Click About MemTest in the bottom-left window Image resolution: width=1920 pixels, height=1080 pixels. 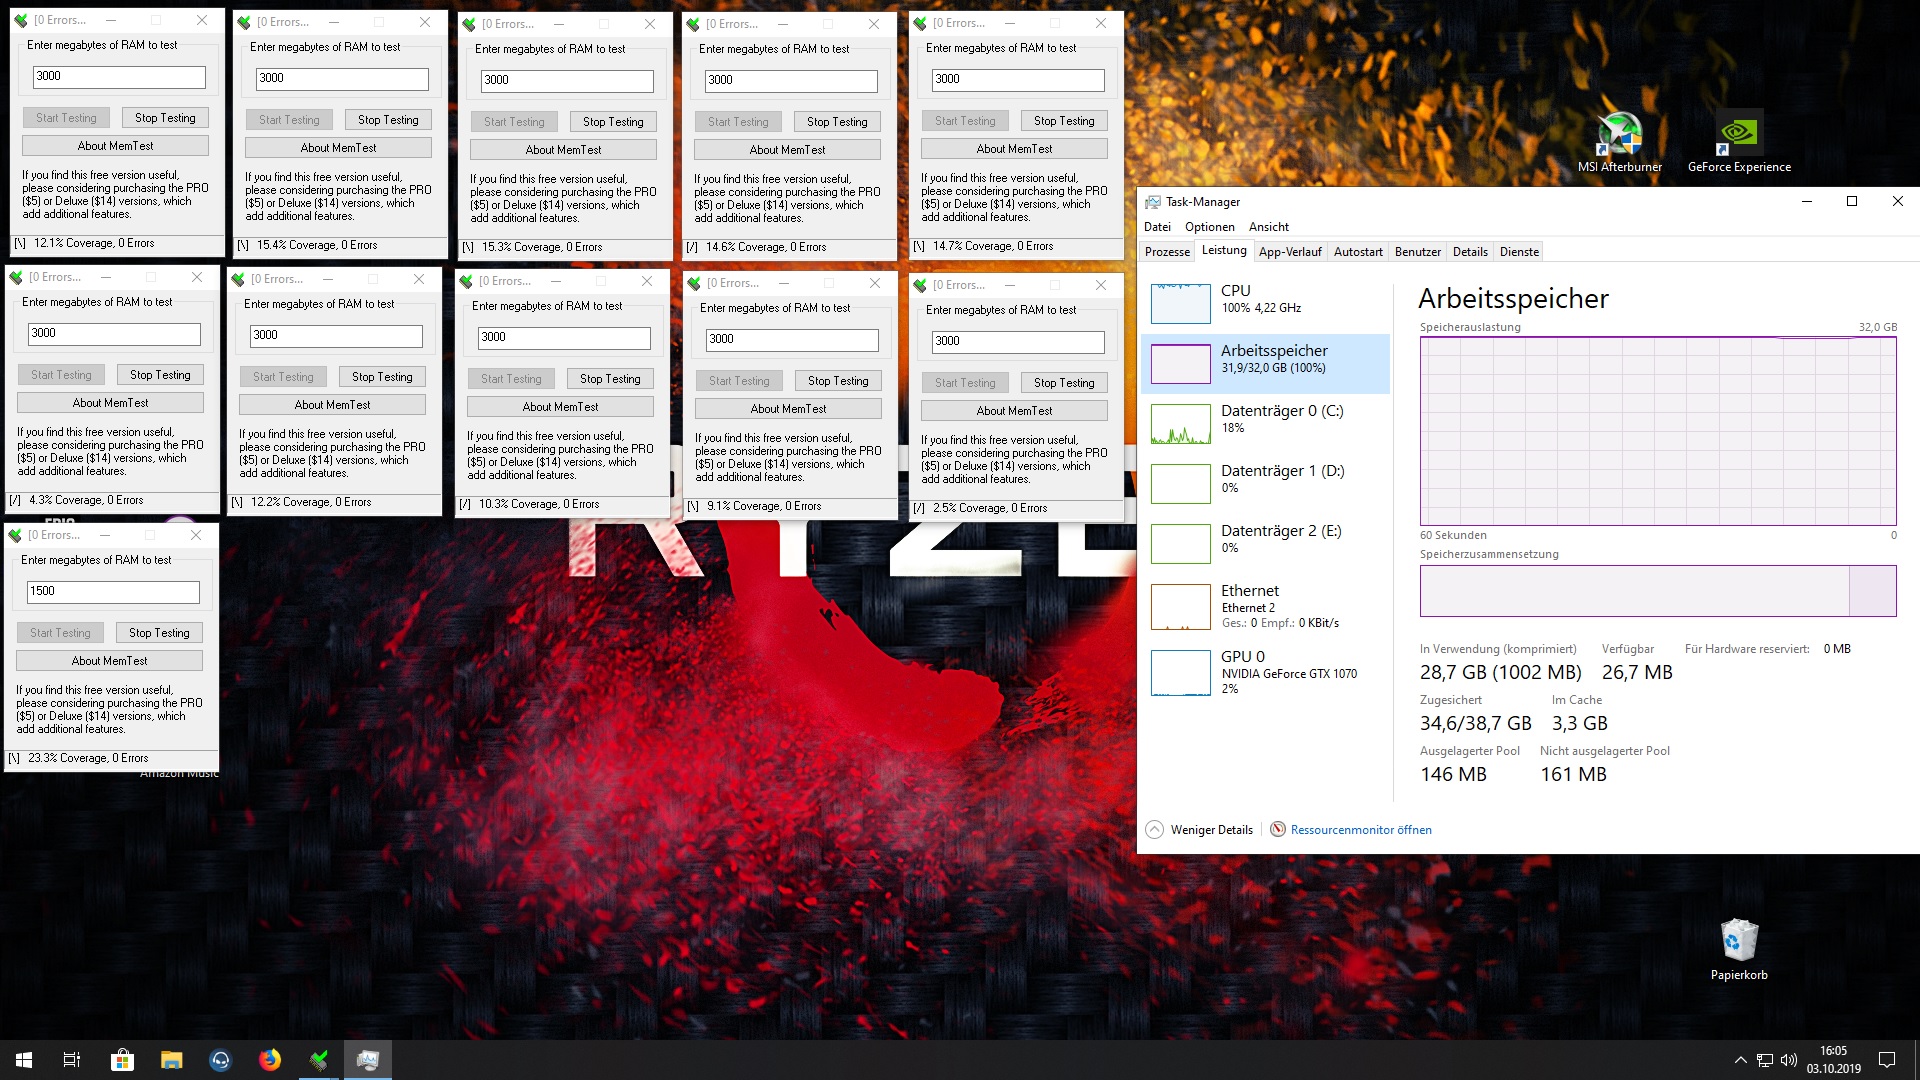(x=110, y=660)
